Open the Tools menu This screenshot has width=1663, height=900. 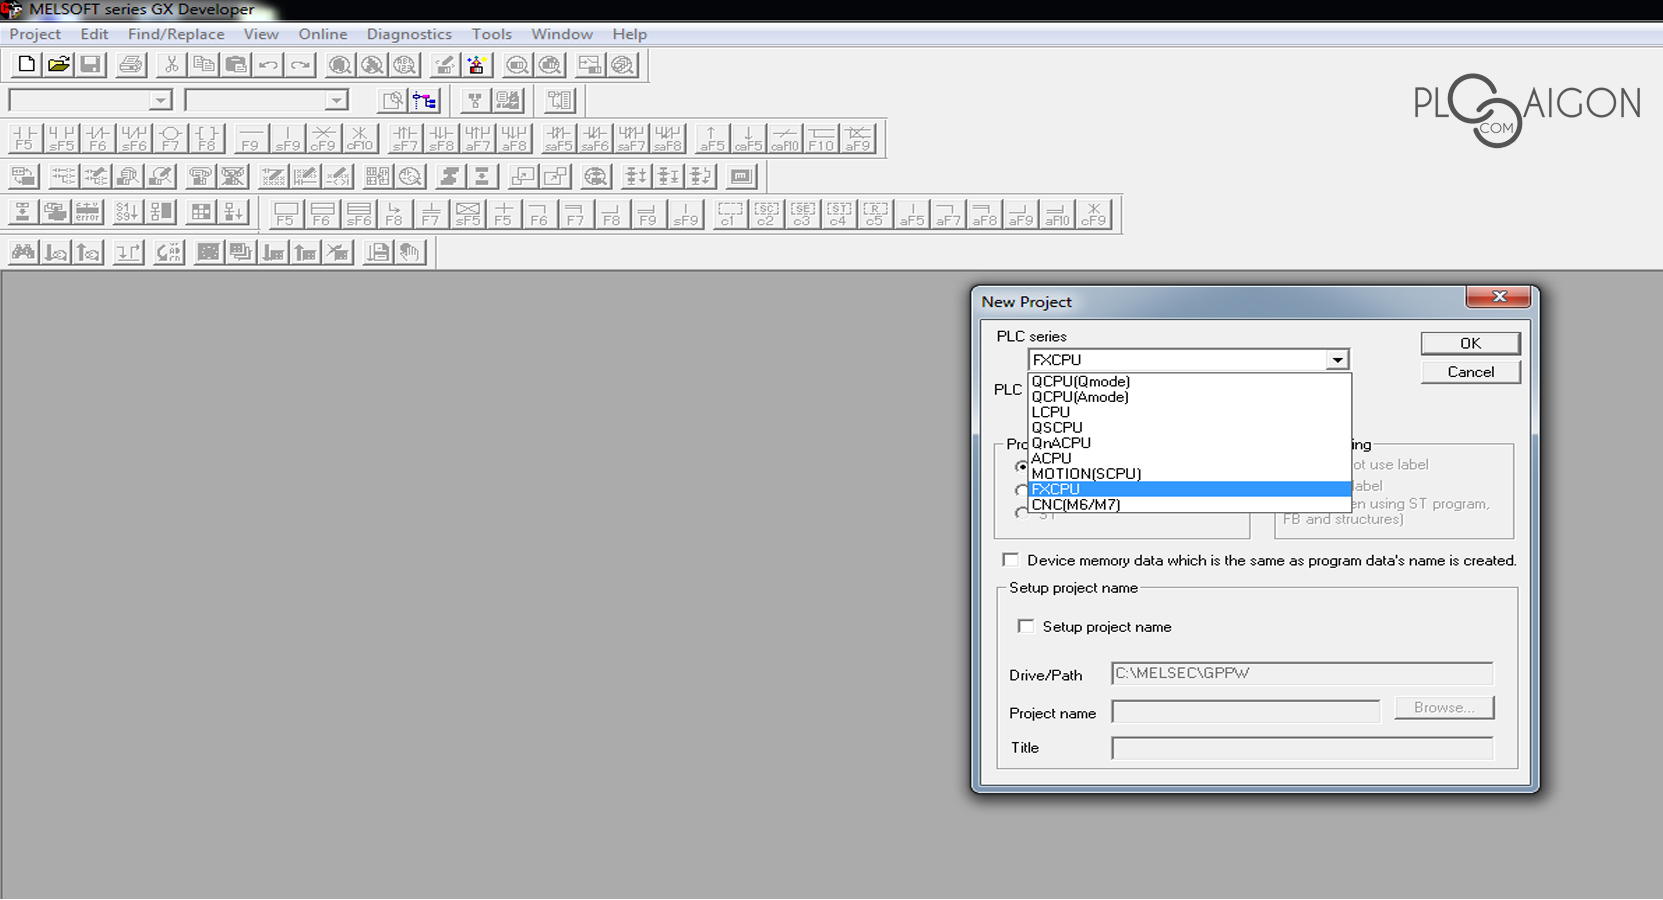click(x=491, y=34)
